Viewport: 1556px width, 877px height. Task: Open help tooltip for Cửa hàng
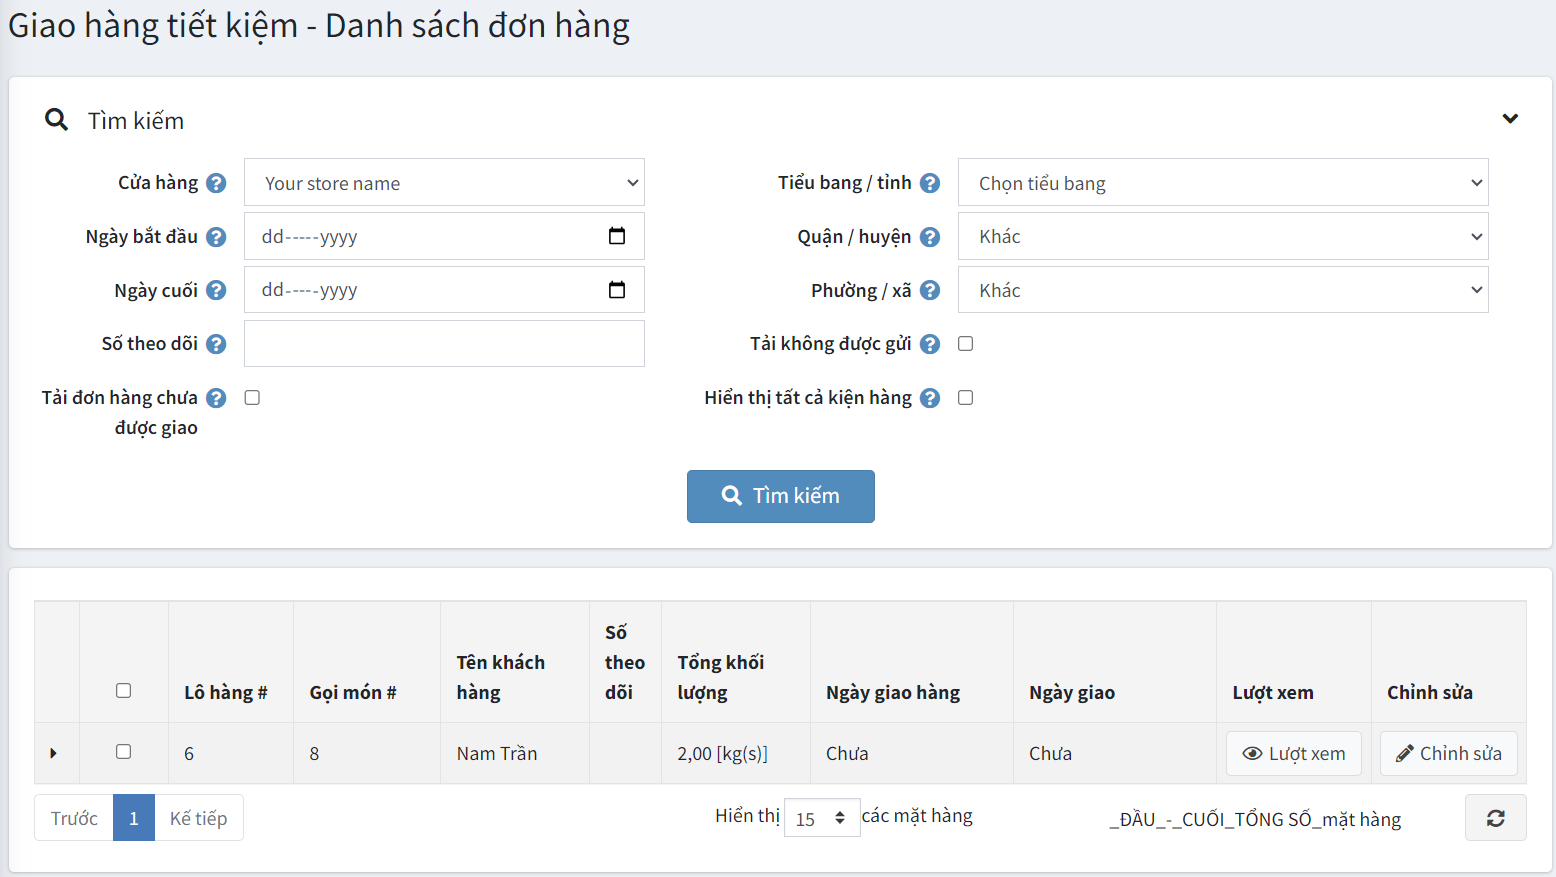(x=216, y=183)
